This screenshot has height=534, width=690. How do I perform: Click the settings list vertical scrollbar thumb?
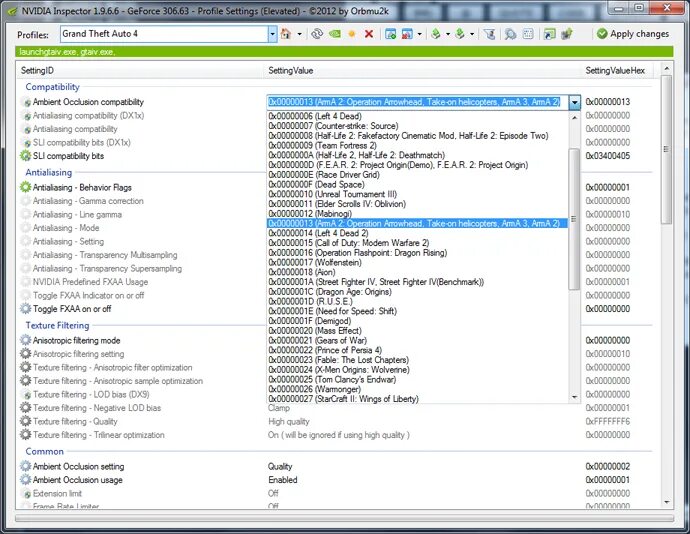(666, 149)
